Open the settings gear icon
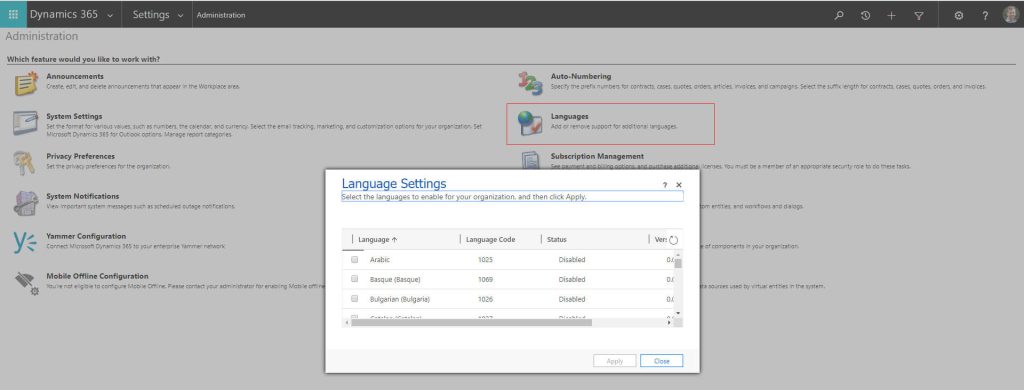The height and width of the screenshot is (390, 1024). tap(959, 15)
